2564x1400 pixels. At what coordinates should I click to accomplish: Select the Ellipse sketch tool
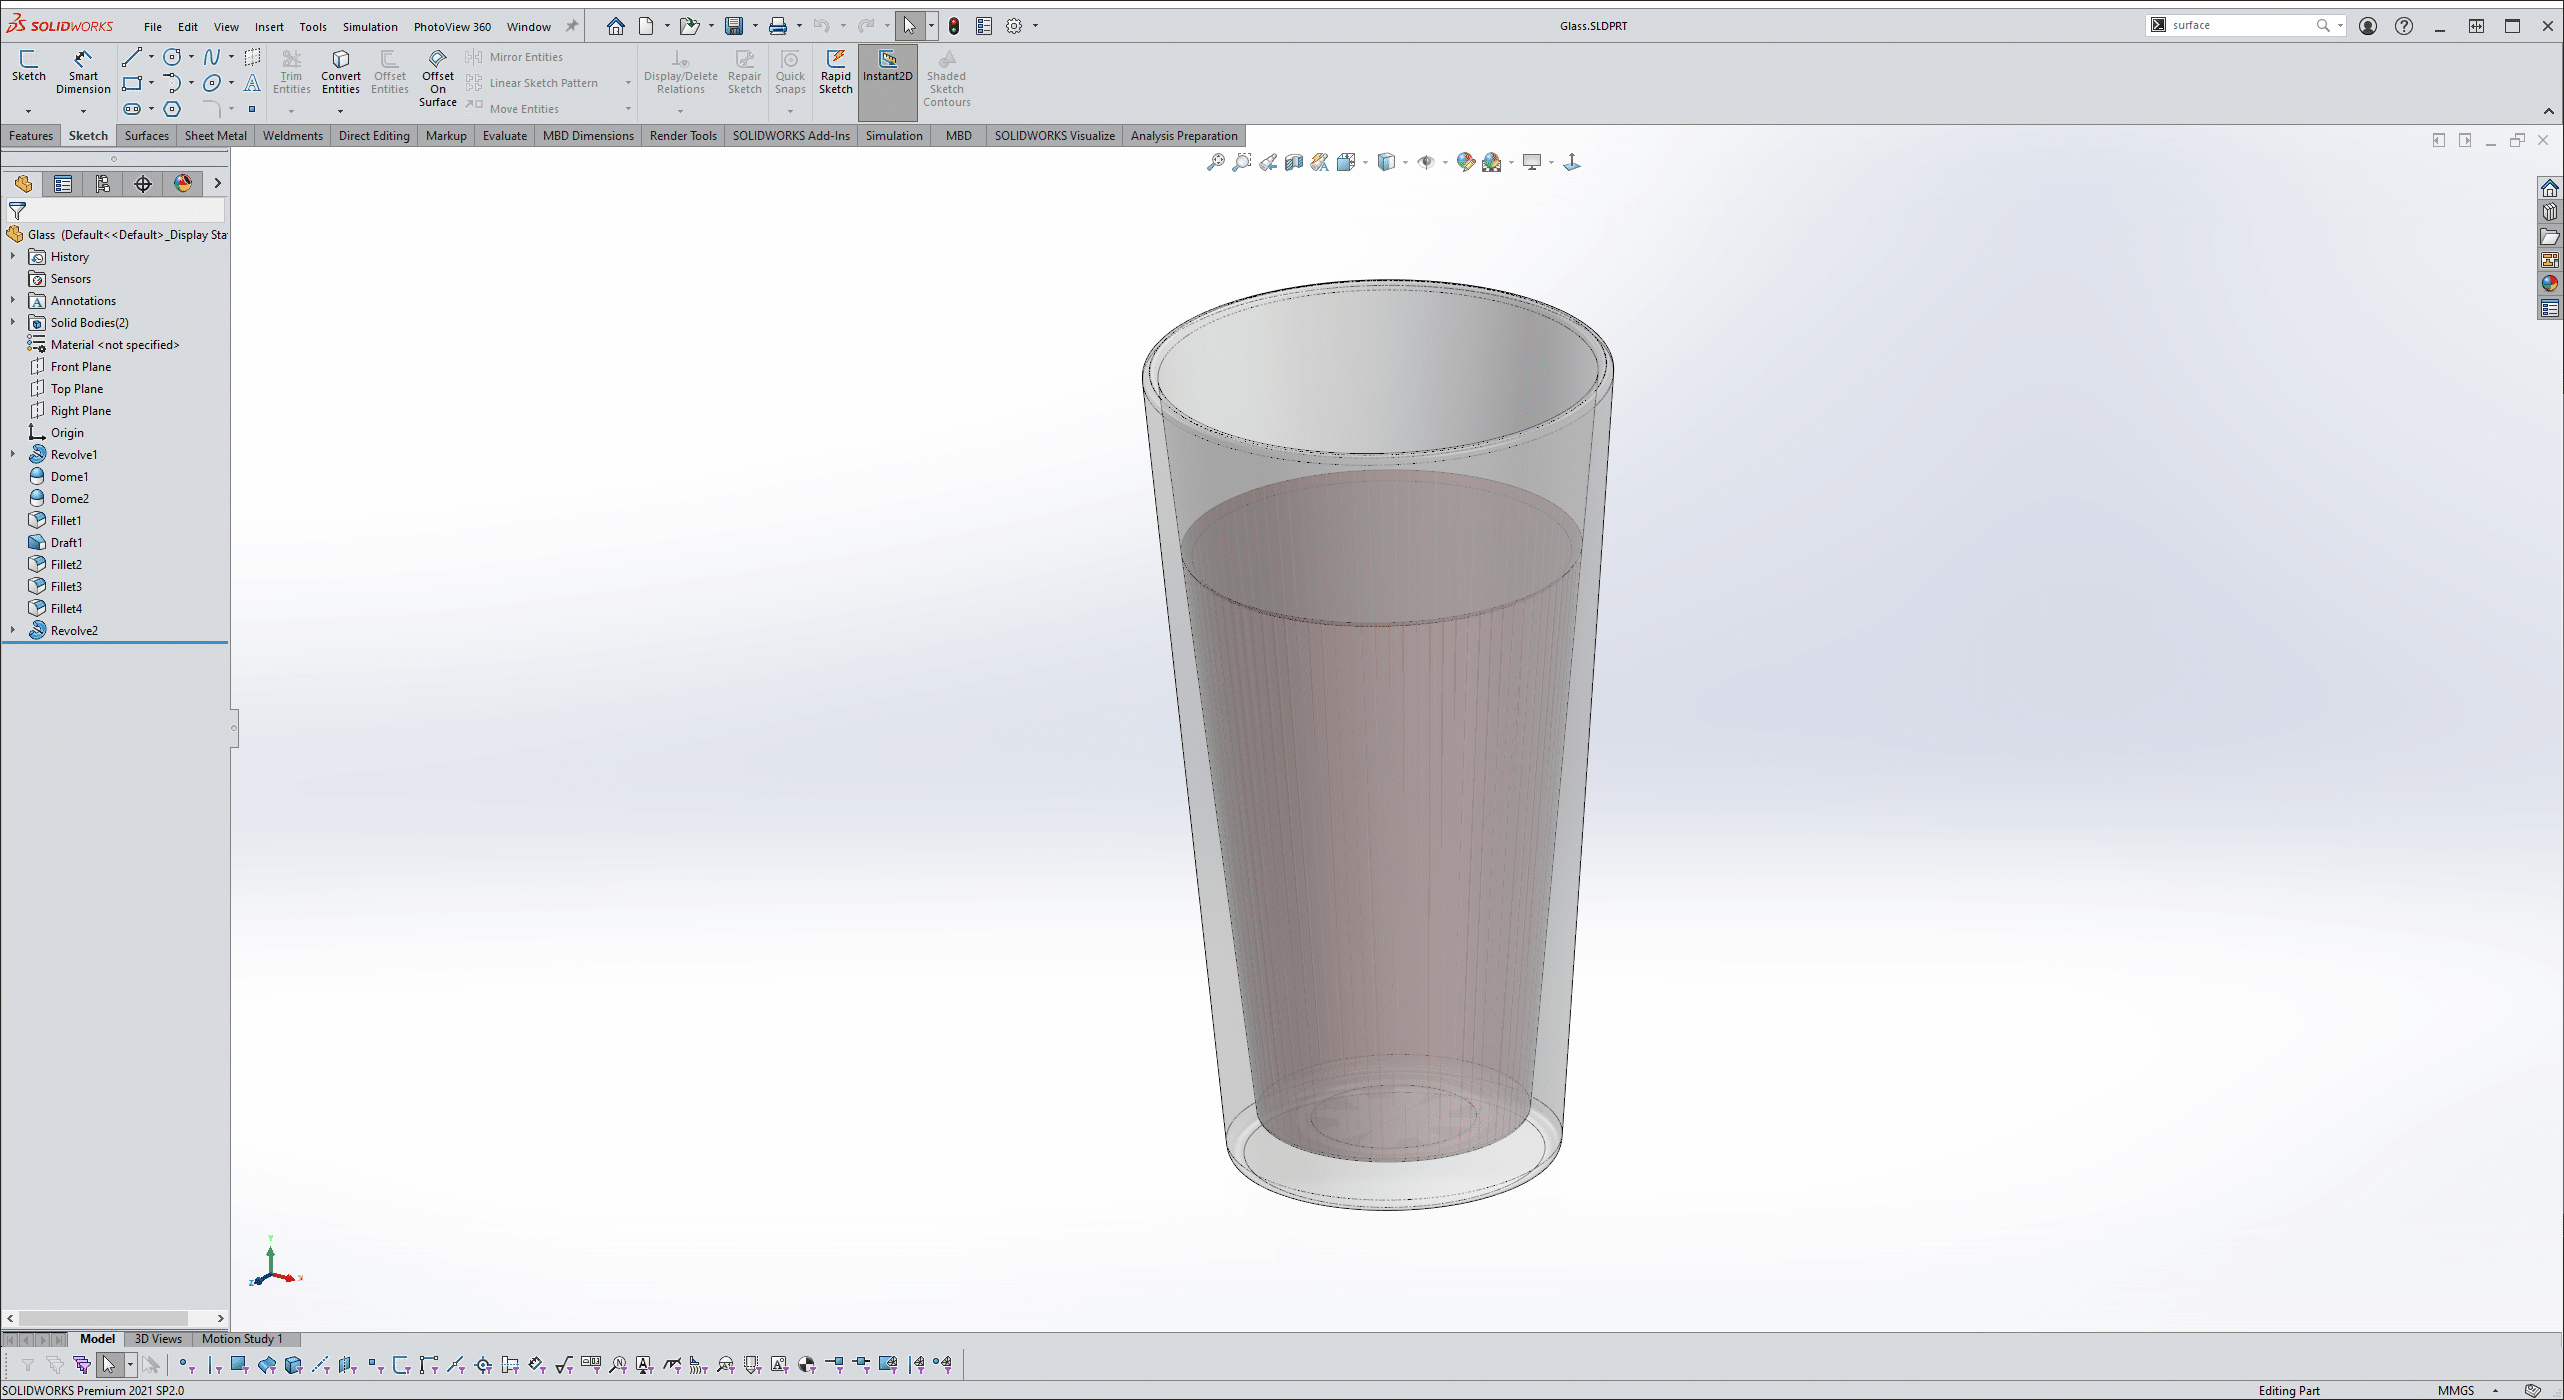[x=211, y=83]
